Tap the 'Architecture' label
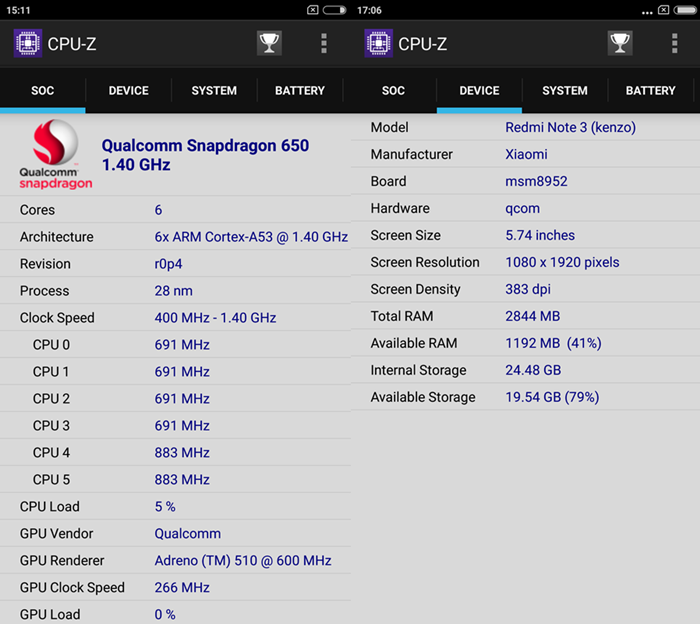 click(x=57, y=237)
